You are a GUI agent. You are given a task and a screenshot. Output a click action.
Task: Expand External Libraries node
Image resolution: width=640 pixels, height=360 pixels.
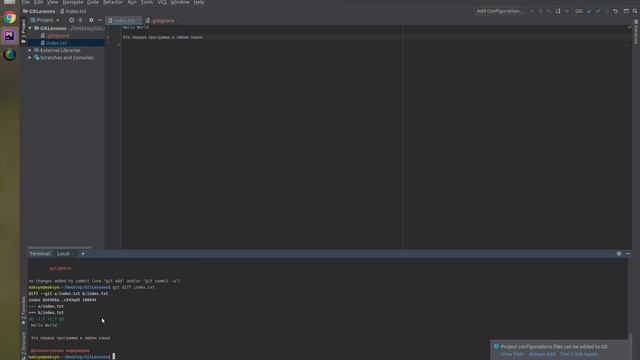pyautogui.click(x=30, y=50)
